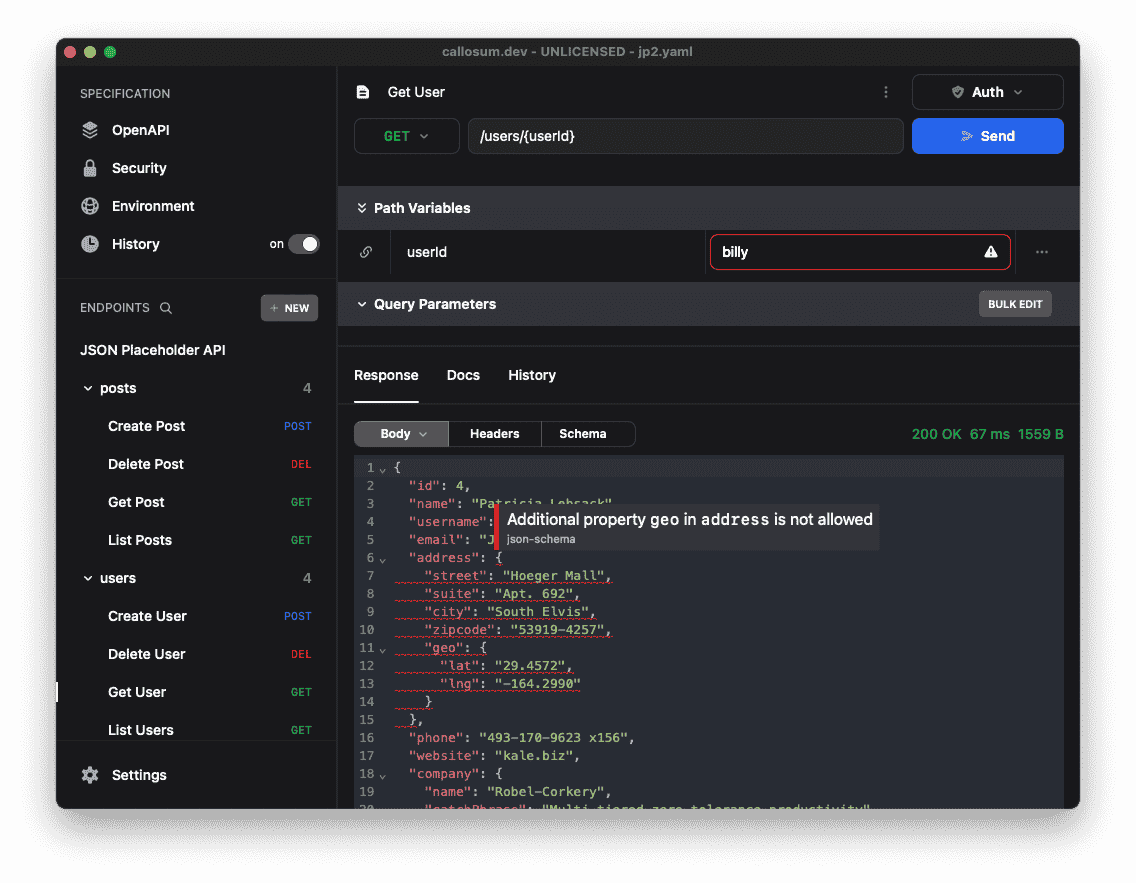Send the request with the Send button
Image resolution: width=1136 pixels, height=883 pixels.
click(987, 136)
